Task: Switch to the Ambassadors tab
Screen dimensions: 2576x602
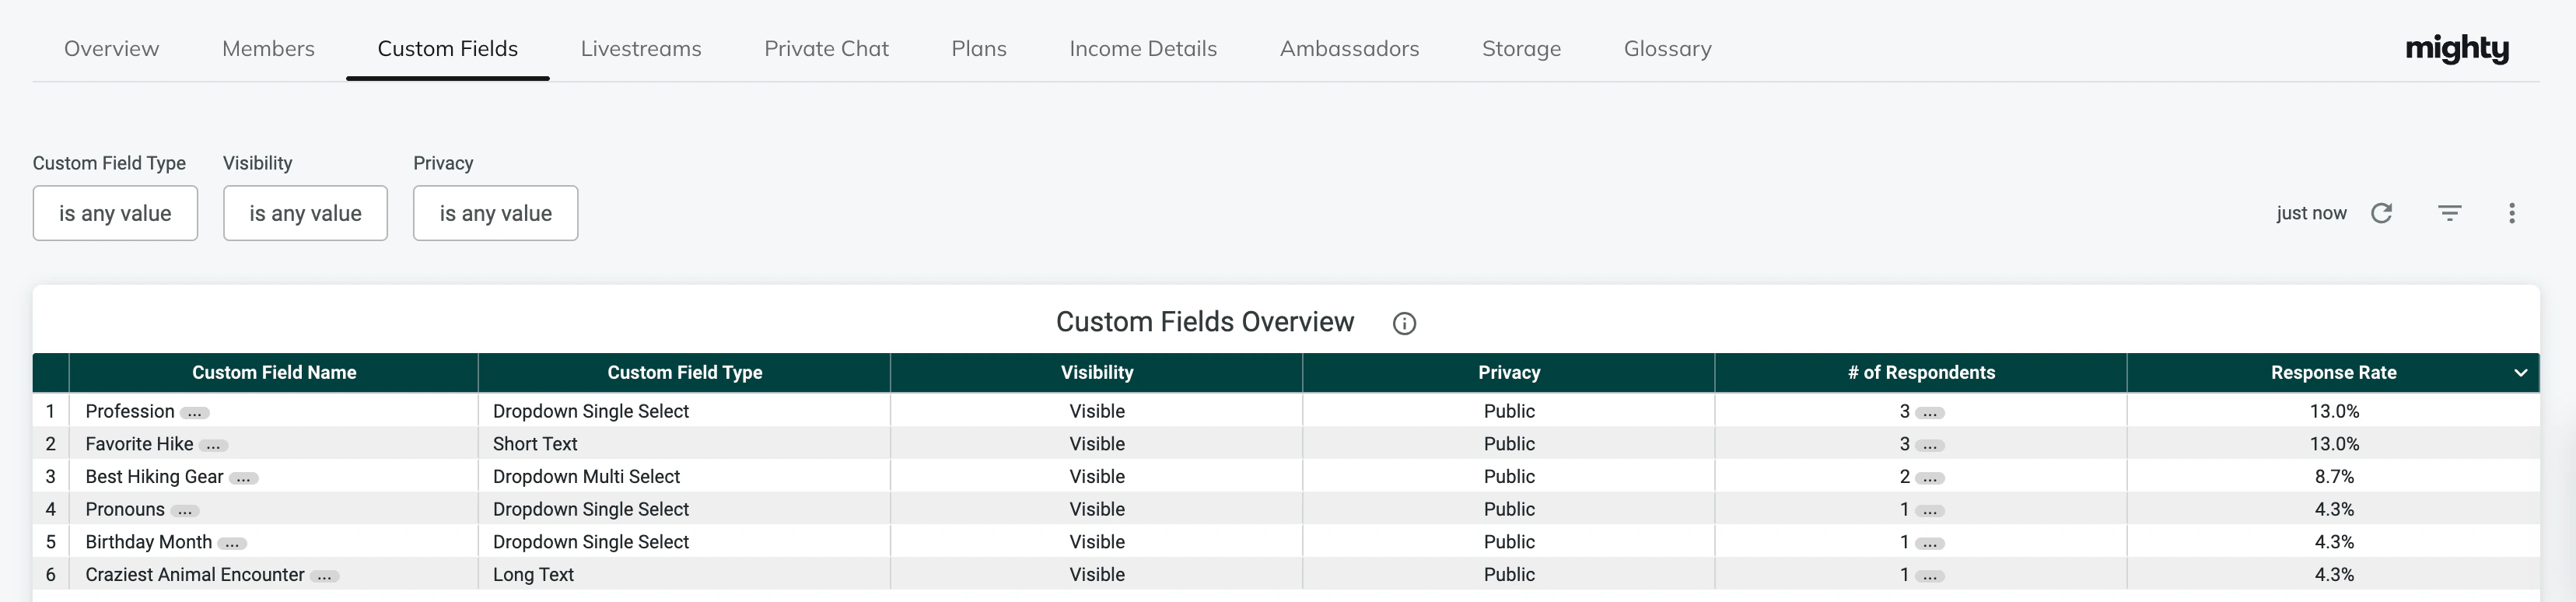Action: coord(1349,49)
